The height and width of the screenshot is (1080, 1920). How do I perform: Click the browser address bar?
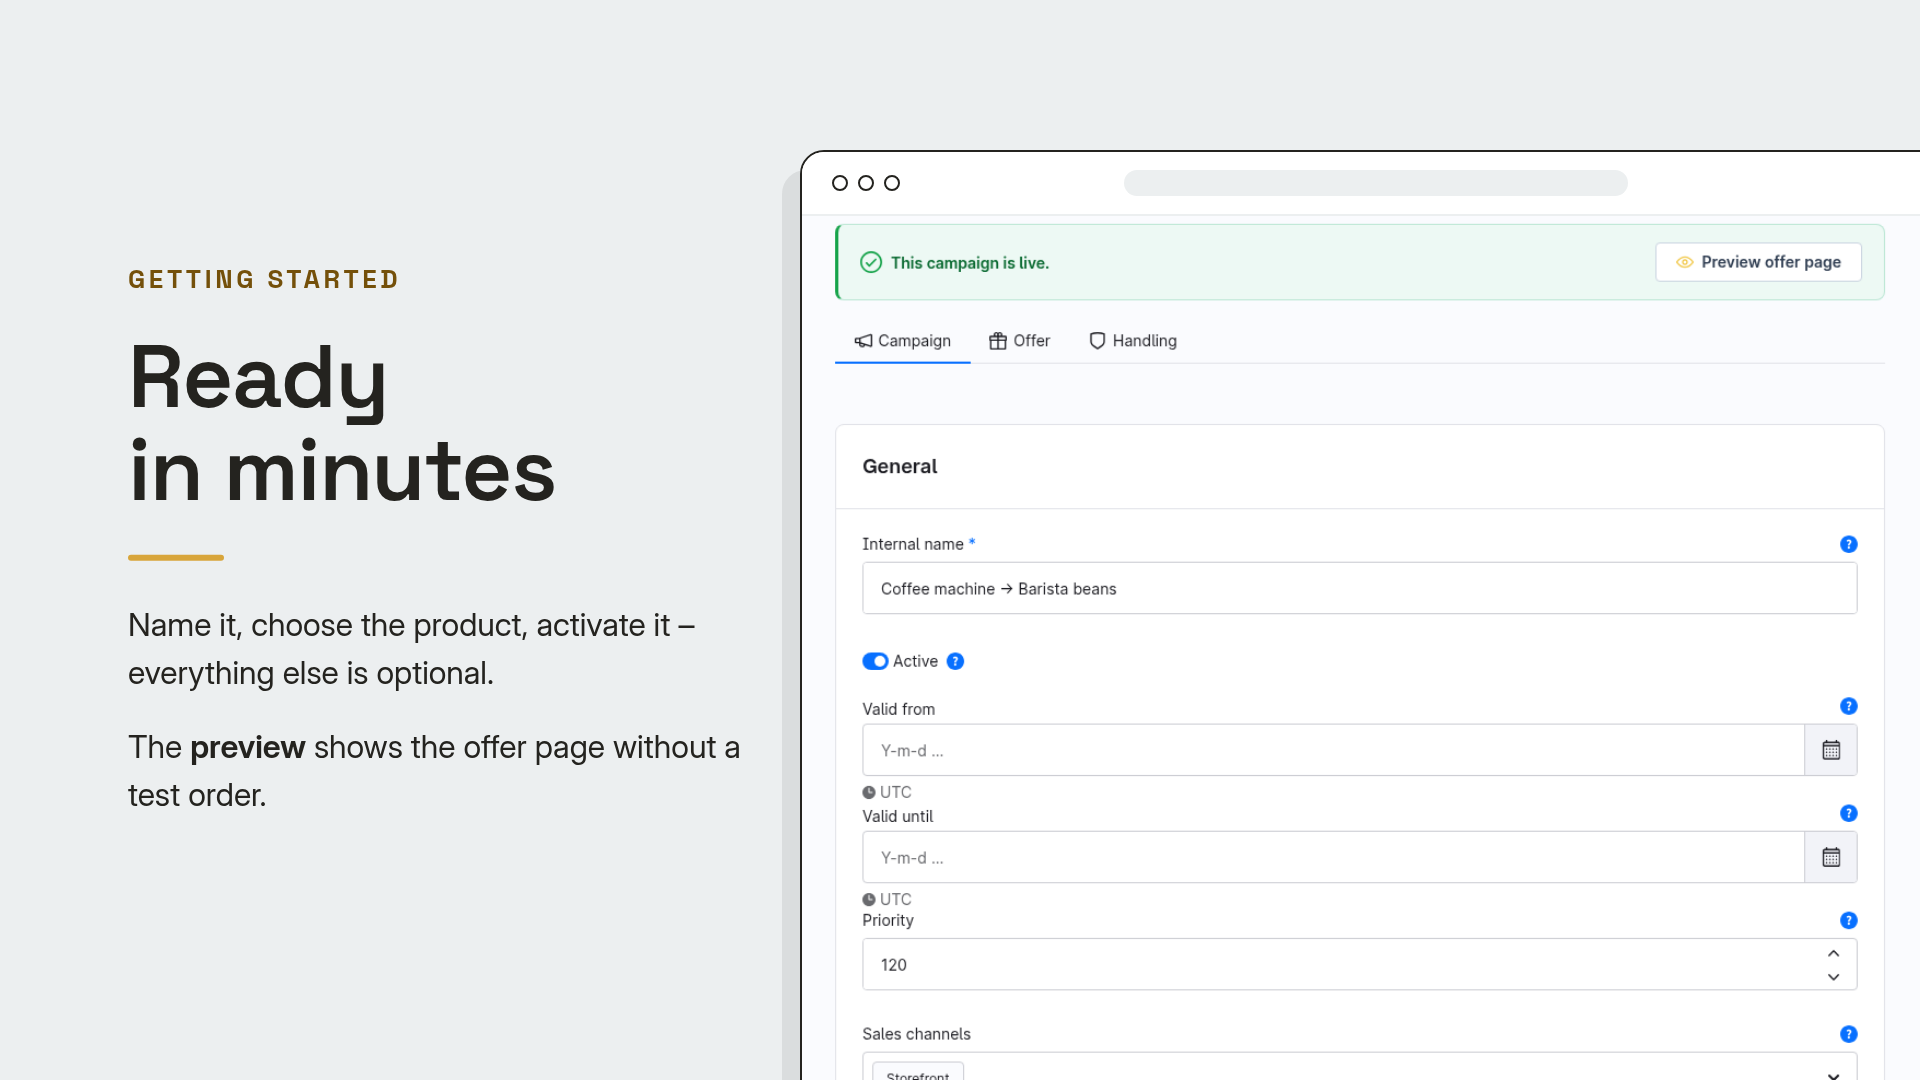coord(1375,183)
